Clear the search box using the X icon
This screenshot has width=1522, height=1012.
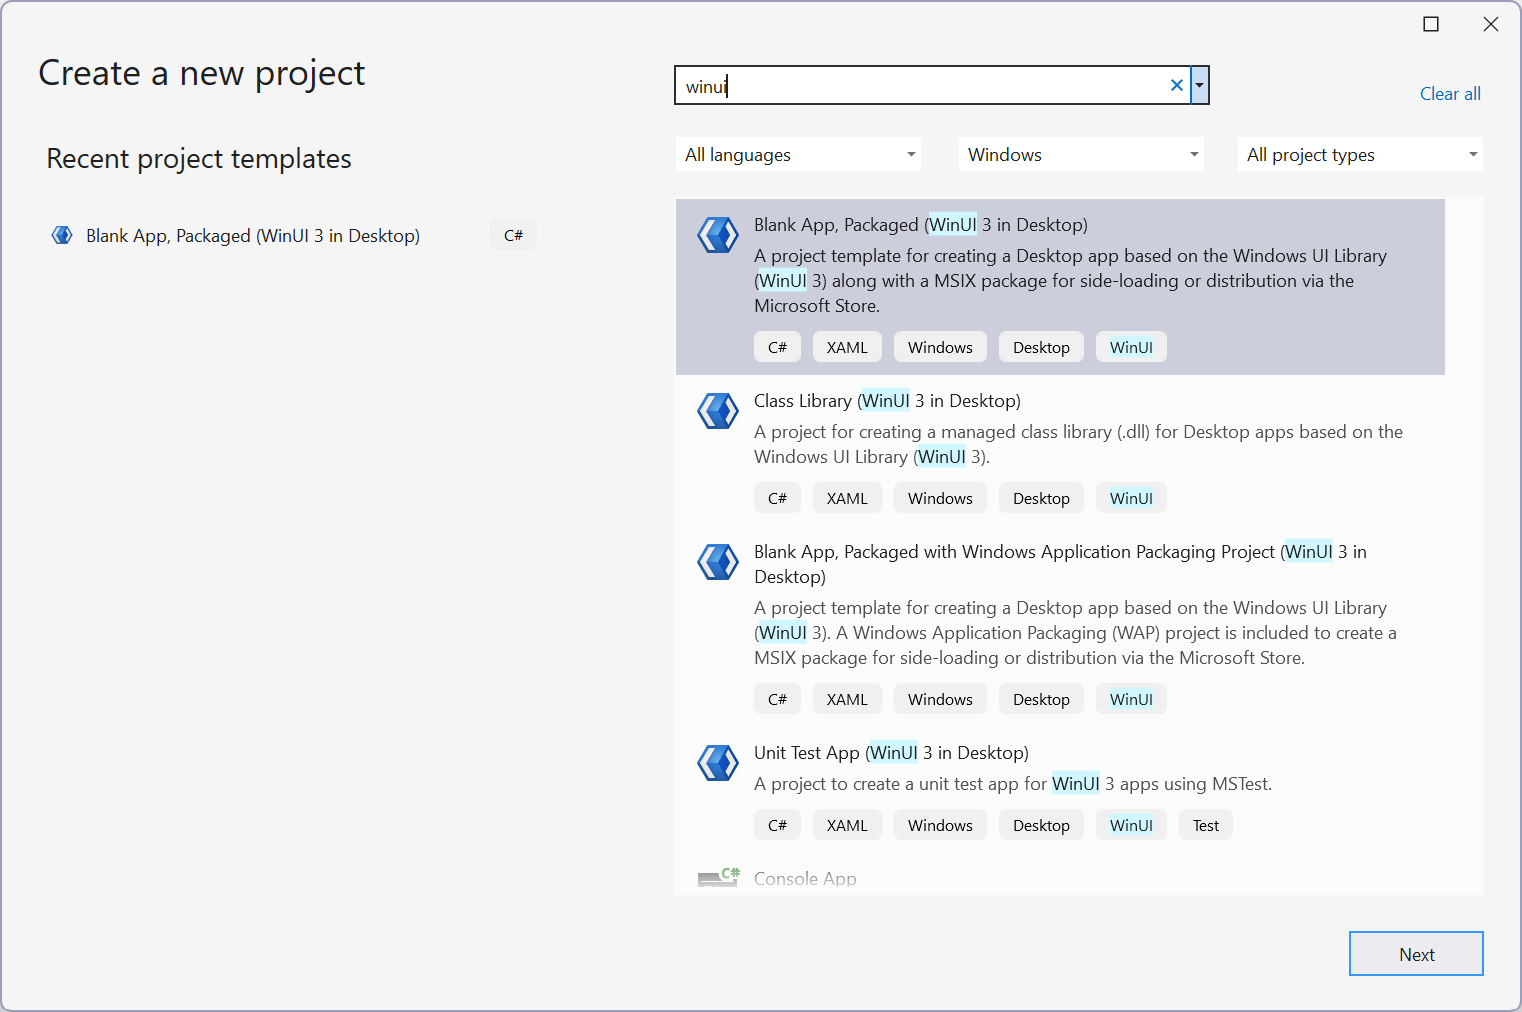1176,85
